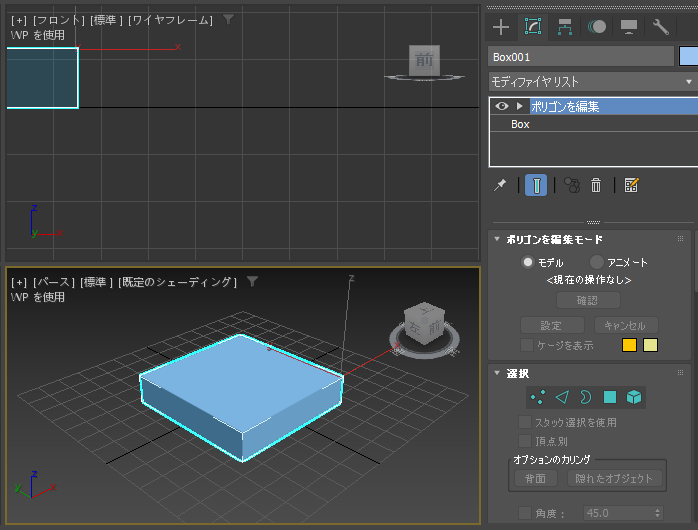Toggle Show End Result tube icon
The image size is (698, 530).
[x=536, y=185]
